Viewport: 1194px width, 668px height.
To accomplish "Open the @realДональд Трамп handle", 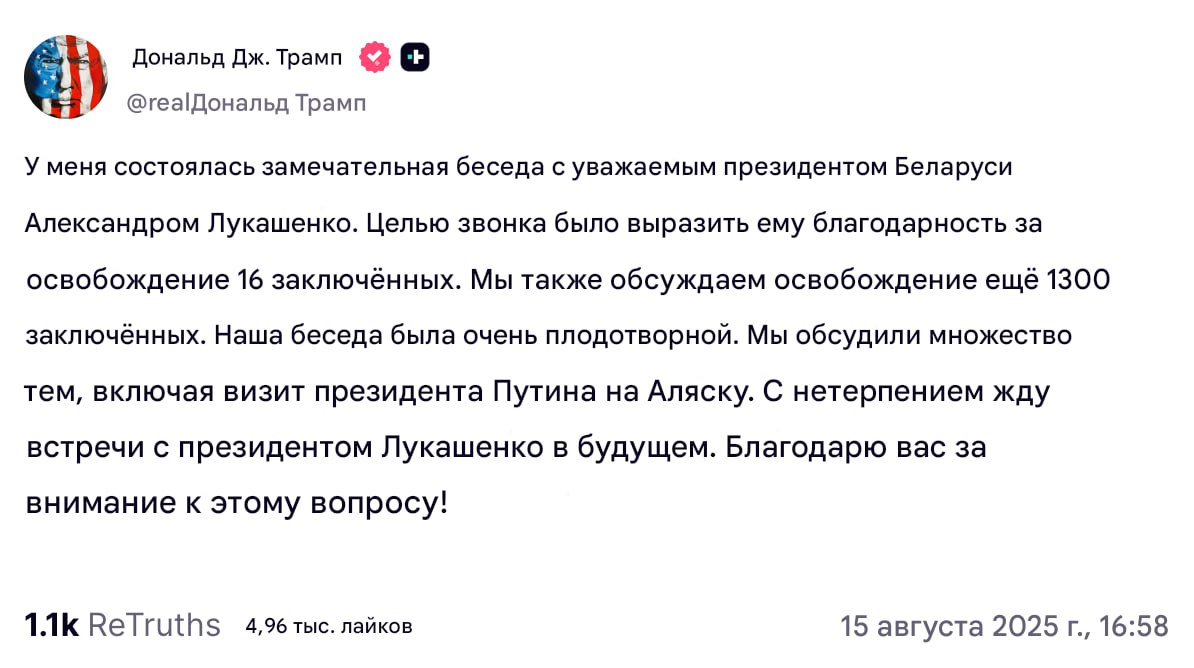I will pyautogui.click(x=246, y=103).
